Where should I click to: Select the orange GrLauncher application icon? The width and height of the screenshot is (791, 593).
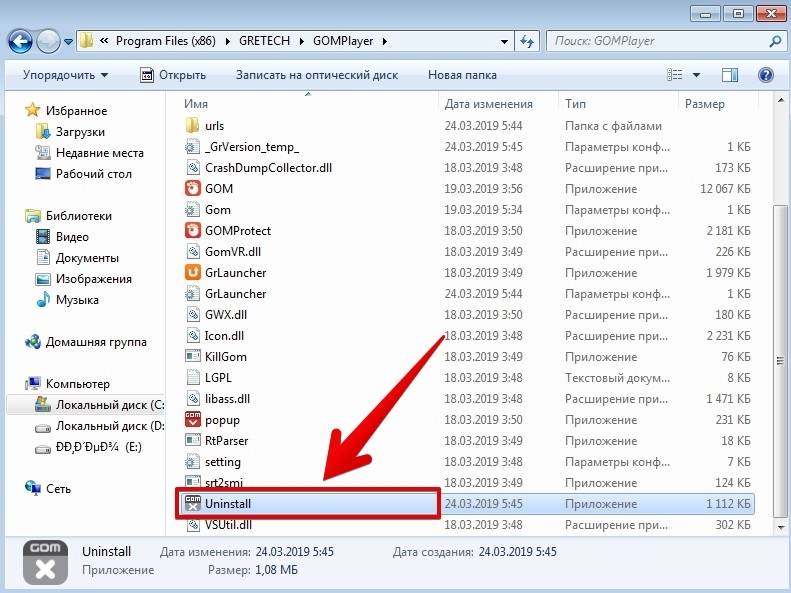click(192, 273)
